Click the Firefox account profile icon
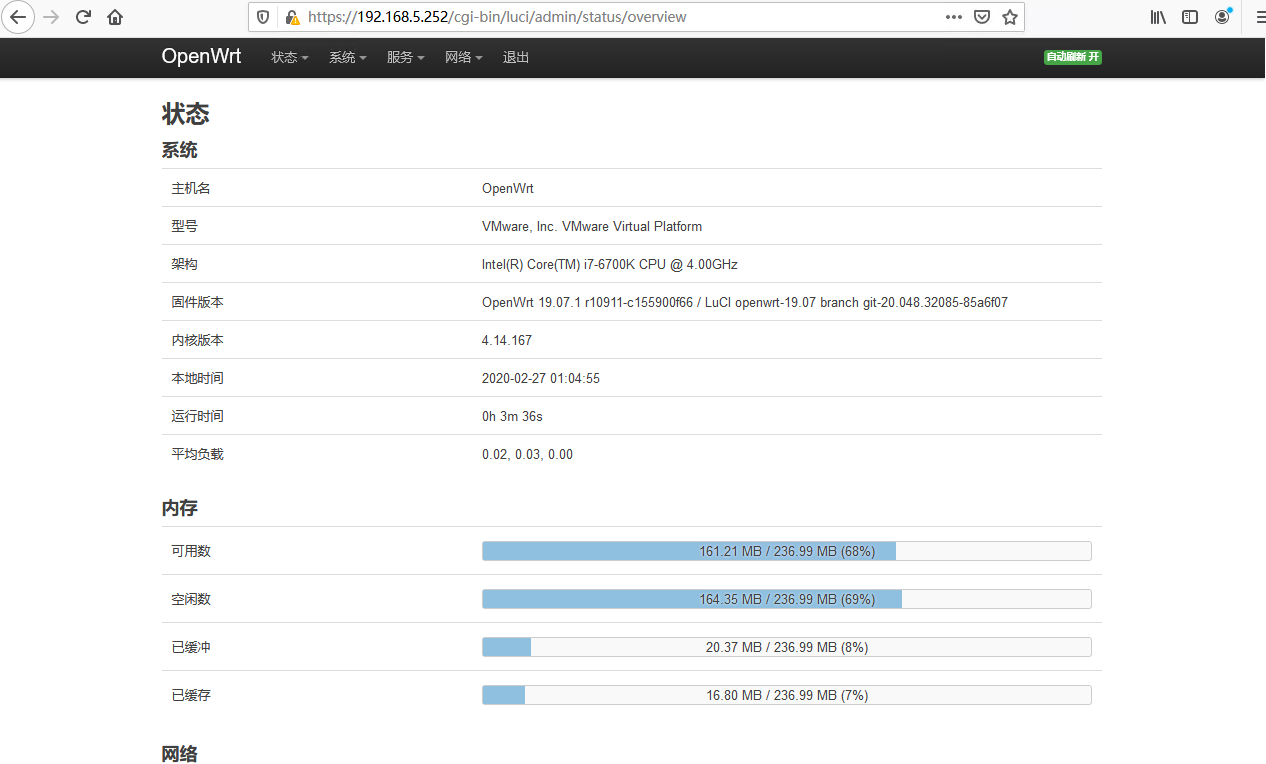 coord(1222,17)
